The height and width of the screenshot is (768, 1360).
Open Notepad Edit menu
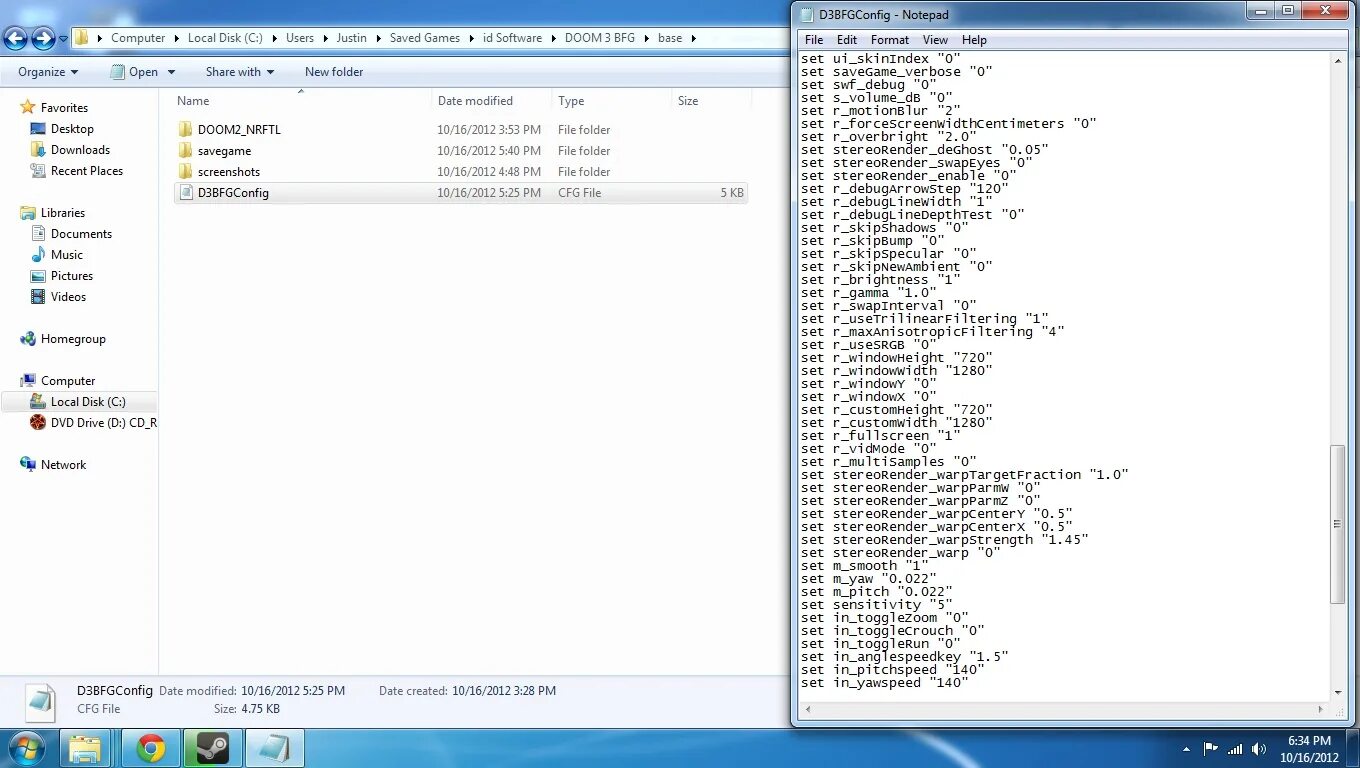click(x=847, y=40)
